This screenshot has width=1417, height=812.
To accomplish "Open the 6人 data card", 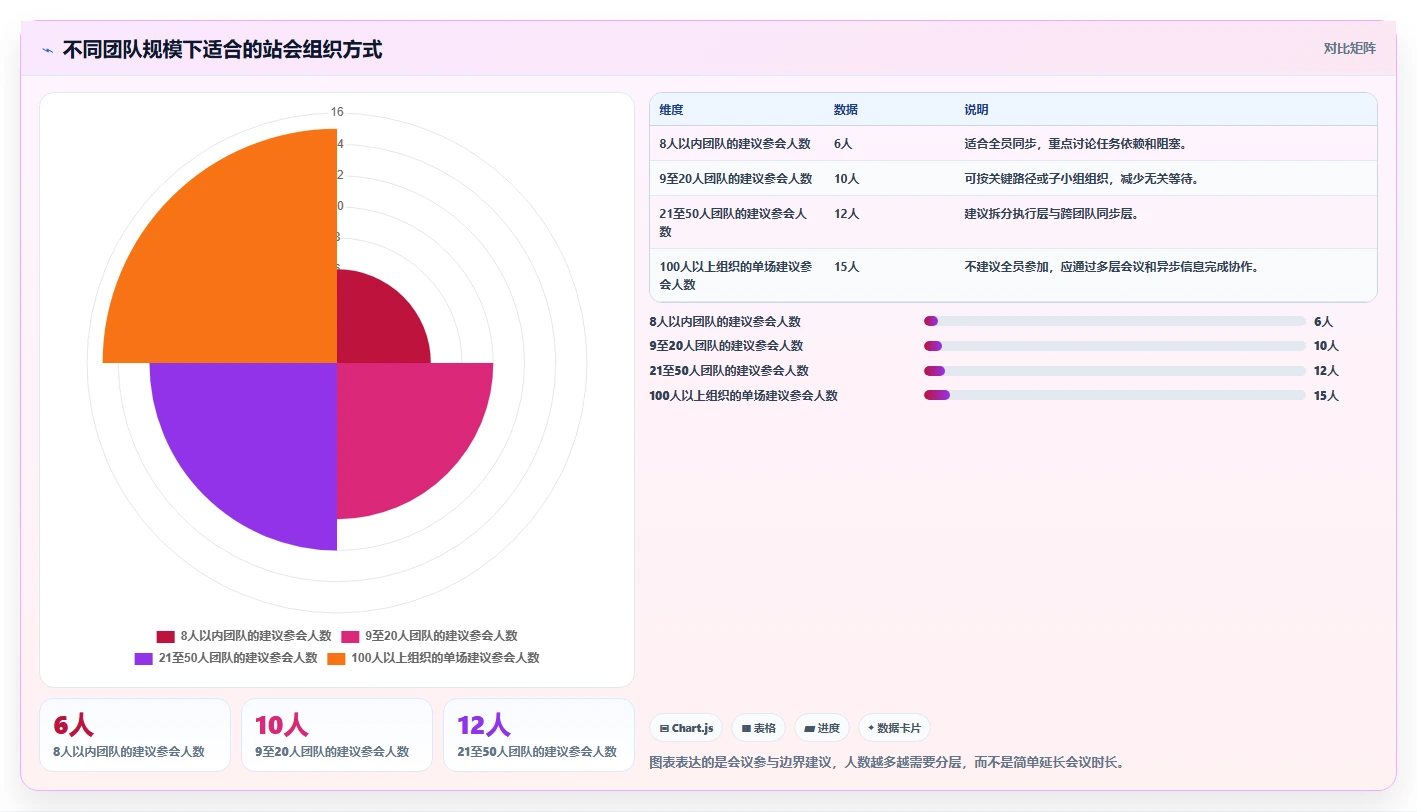I will [x=135, y=735].
